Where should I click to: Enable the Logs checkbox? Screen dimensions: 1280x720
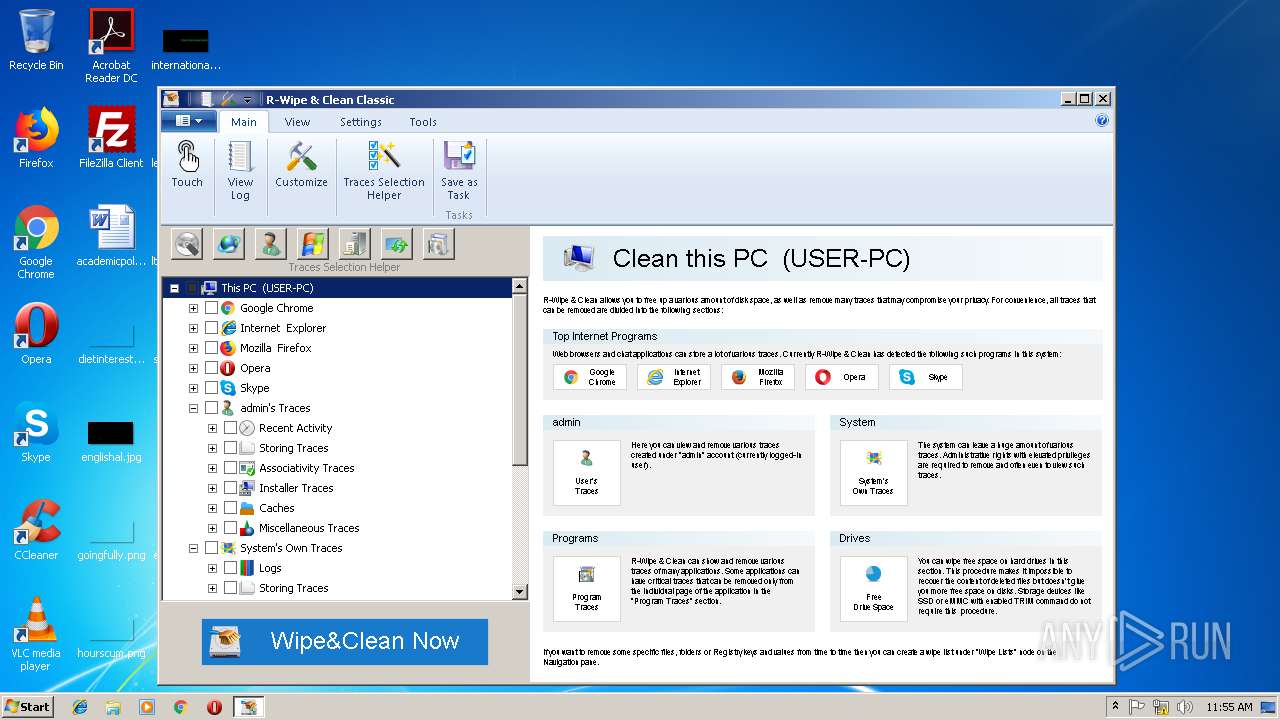pyautogui.click(x=230, y=568)
